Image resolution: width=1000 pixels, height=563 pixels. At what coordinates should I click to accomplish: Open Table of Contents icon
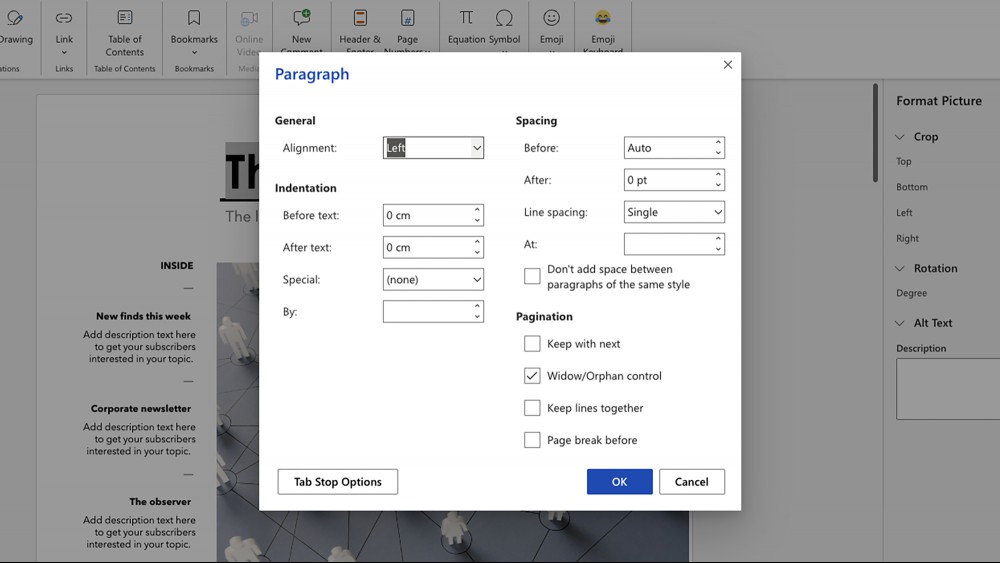pos(125,18)
